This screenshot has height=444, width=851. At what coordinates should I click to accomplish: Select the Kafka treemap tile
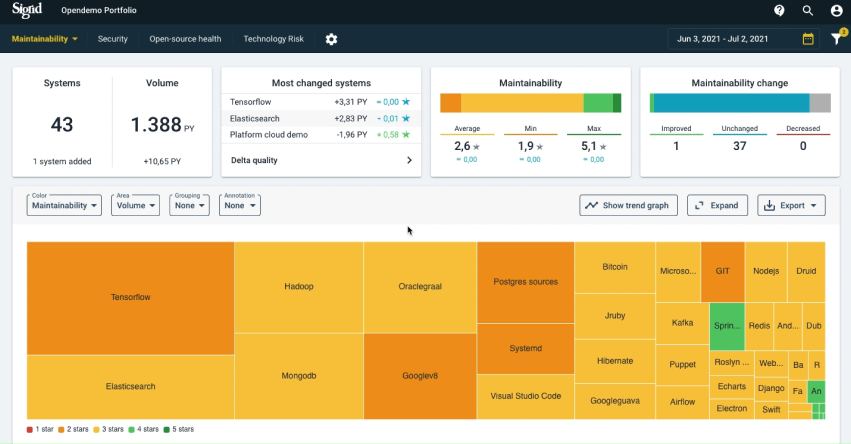pyautogui.click(x=682, y=324)
